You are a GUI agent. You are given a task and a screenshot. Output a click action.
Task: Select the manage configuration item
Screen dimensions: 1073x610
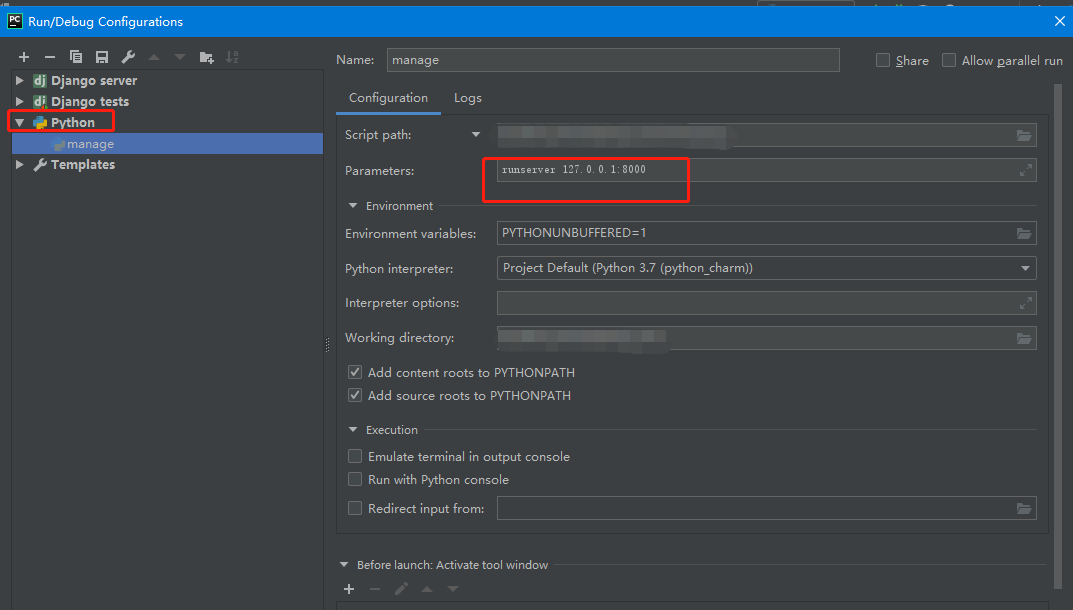point(90,144)
